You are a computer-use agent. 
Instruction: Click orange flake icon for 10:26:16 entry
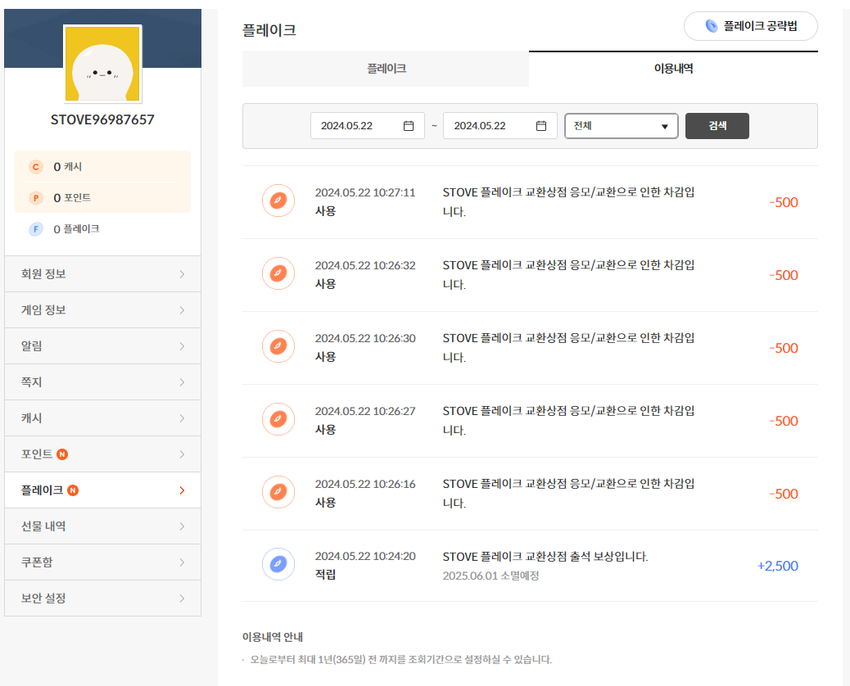279,492
